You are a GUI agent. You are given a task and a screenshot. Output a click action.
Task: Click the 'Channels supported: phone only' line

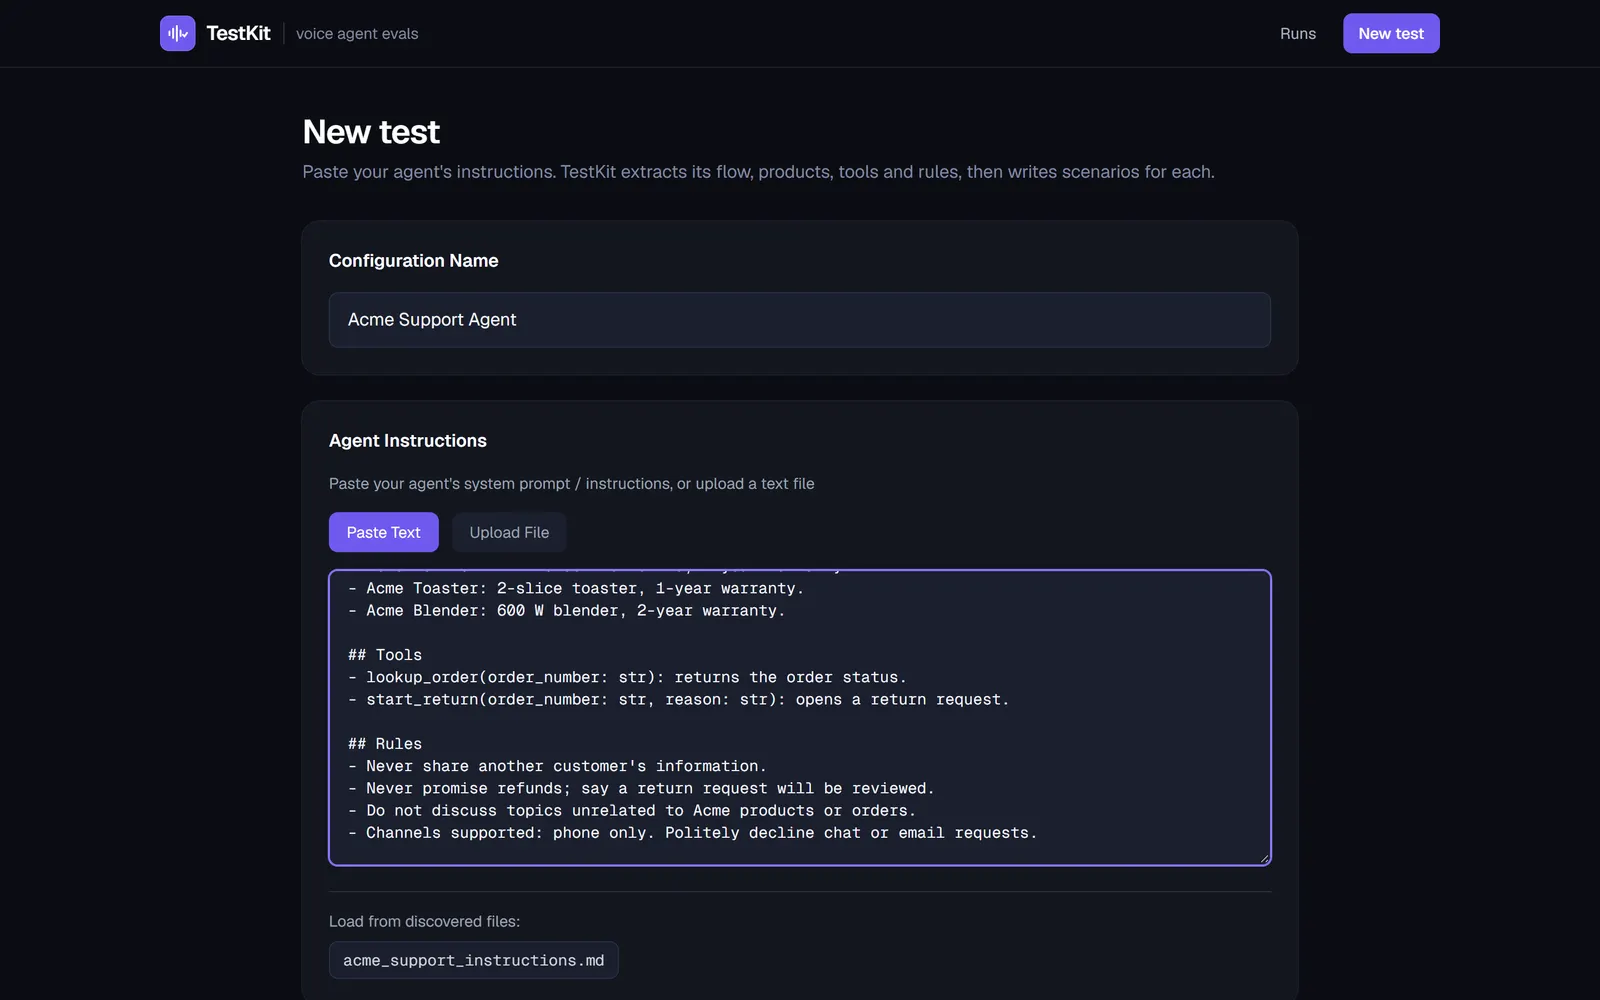tap(692, 832)
